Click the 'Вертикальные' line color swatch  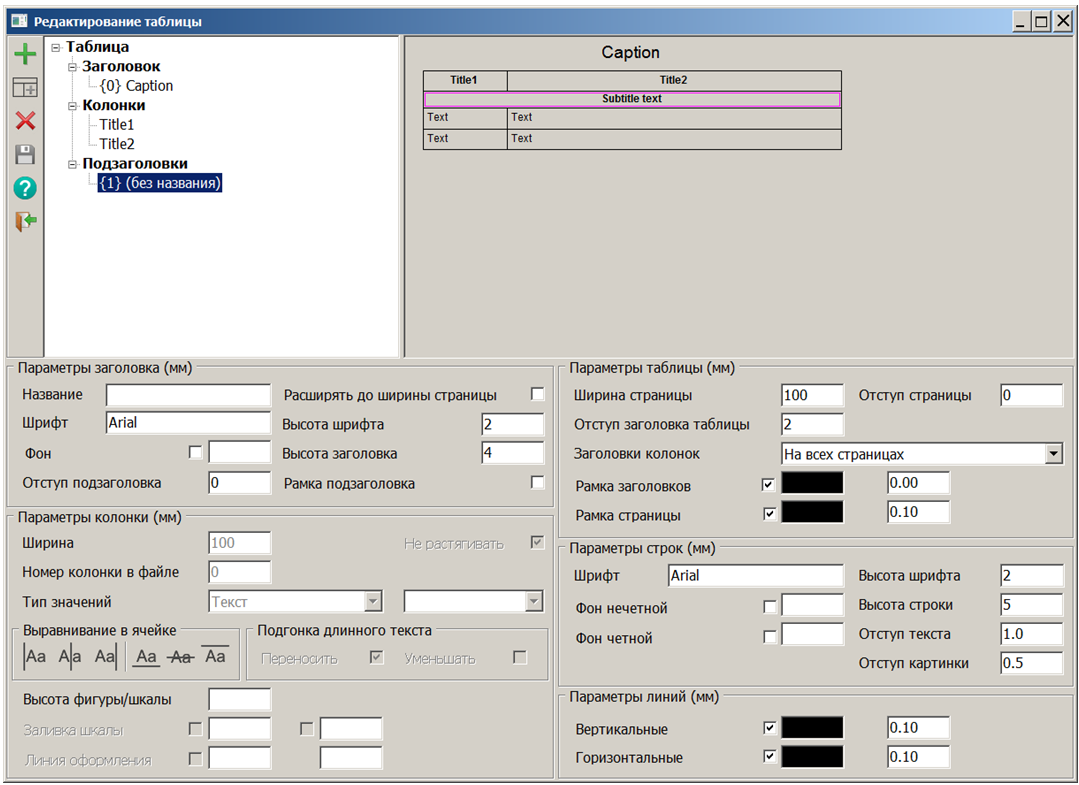pos(812,728)
